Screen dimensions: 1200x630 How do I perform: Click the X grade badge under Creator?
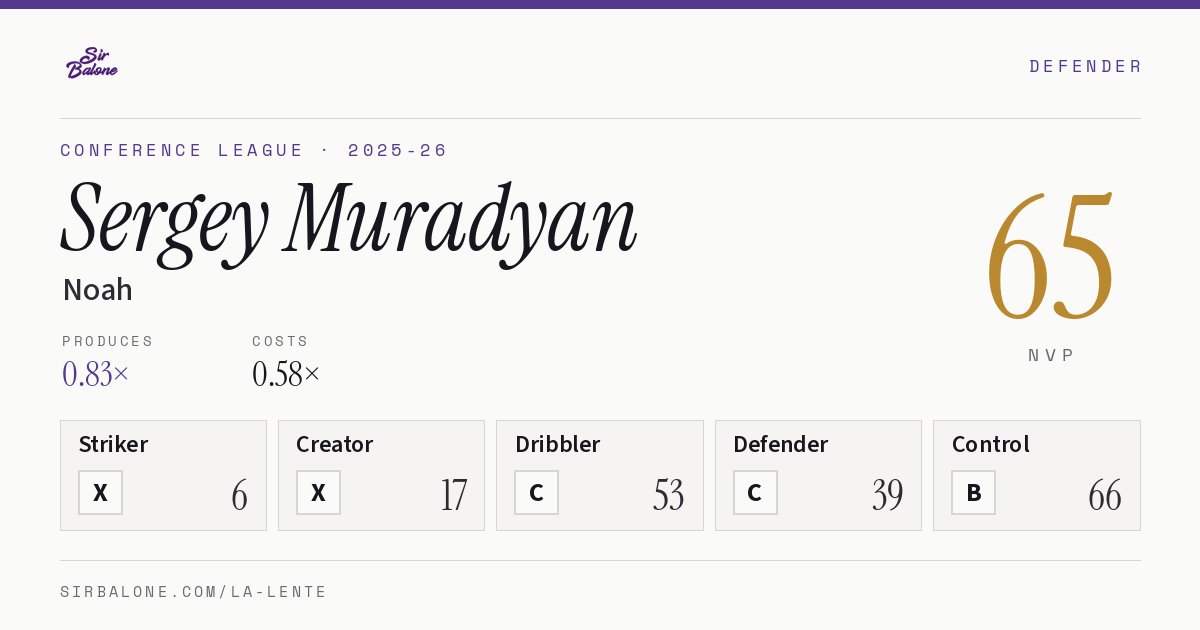click(318, 493)
